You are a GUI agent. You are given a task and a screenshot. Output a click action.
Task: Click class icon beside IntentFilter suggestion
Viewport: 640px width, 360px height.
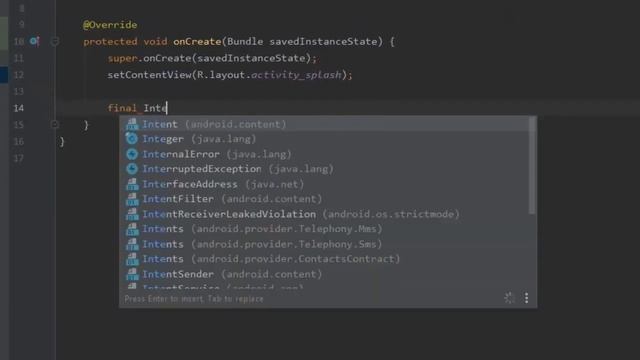pos(132,199)
